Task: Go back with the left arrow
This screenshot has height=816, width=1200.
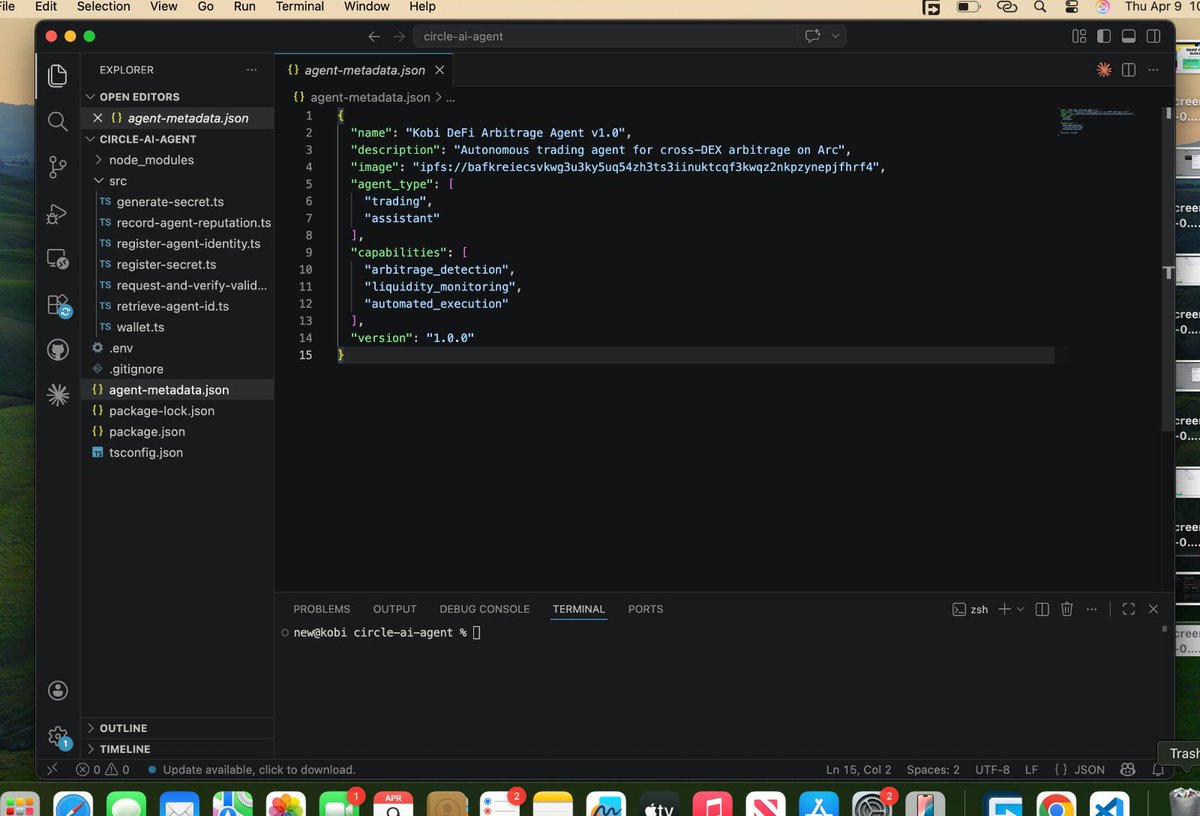Action: click(374, 36)
